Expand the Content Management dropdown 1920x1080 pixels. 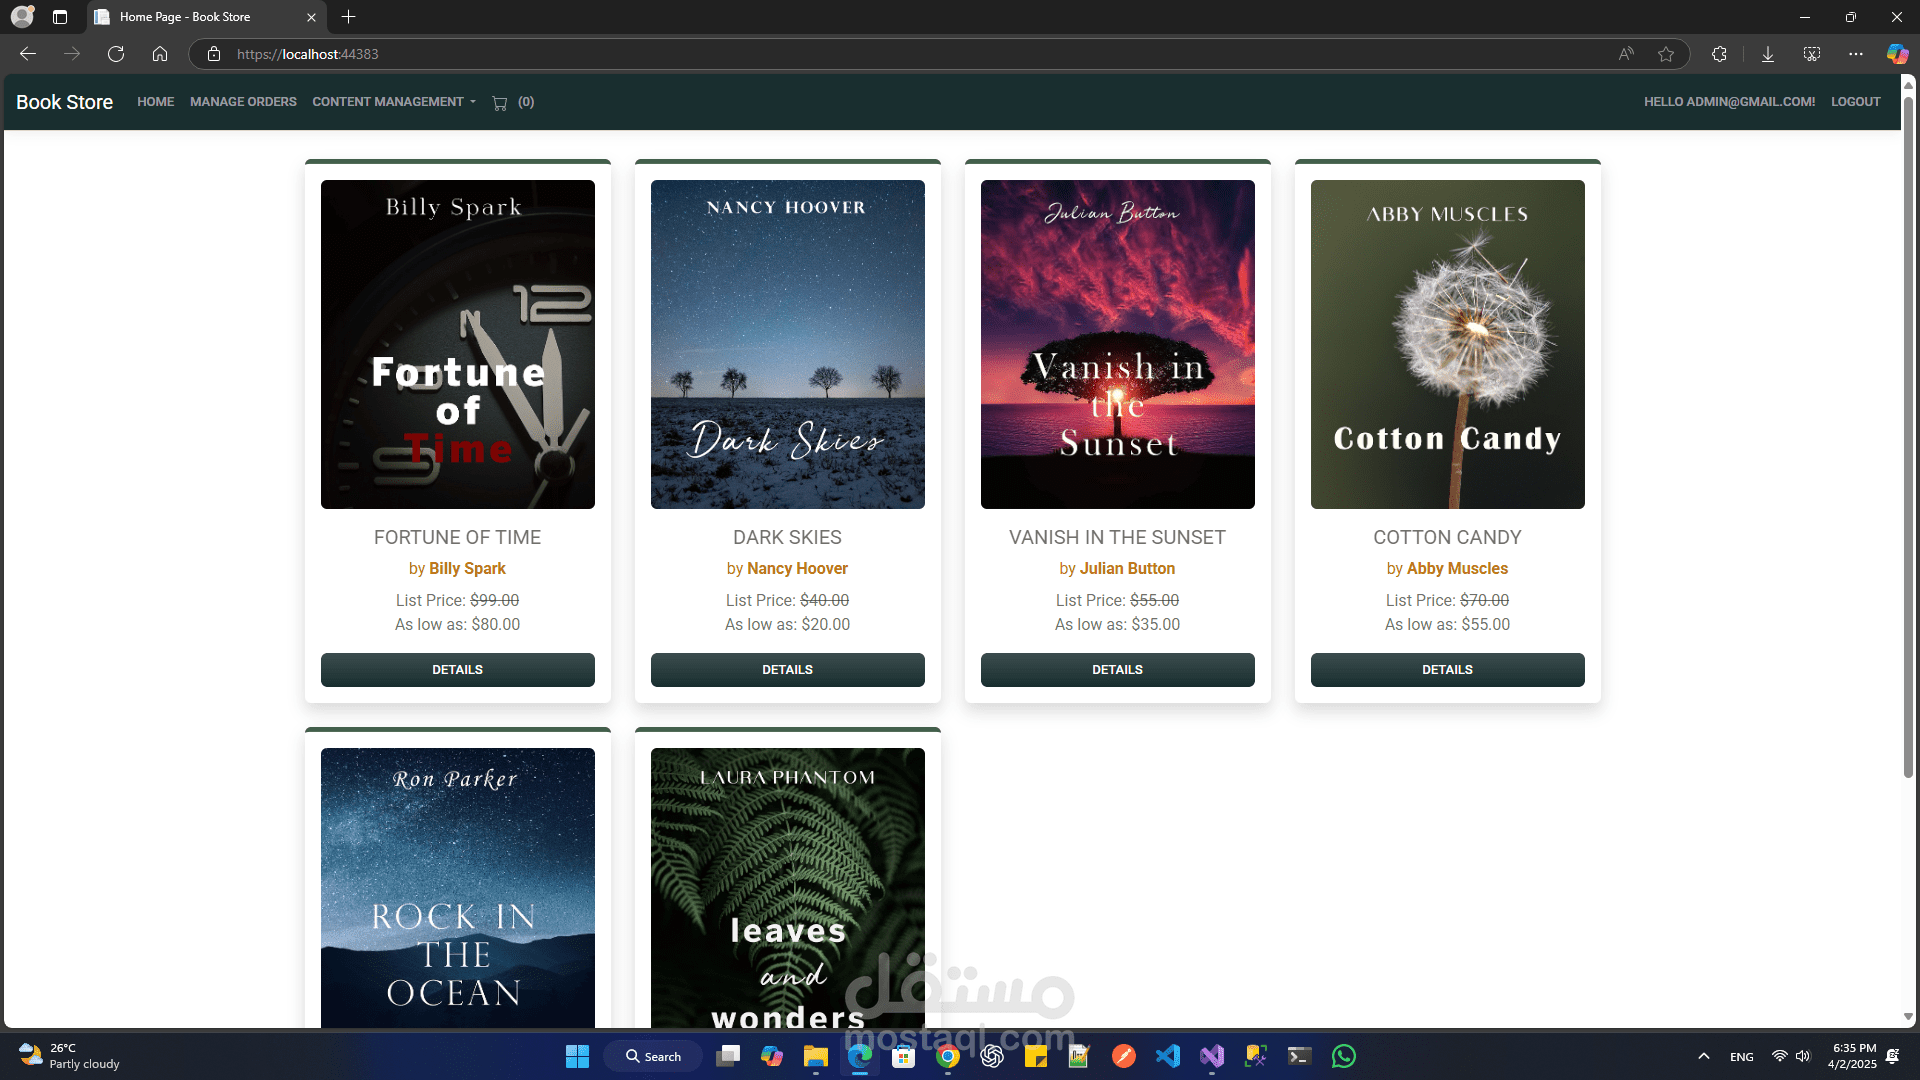(394, 102)
